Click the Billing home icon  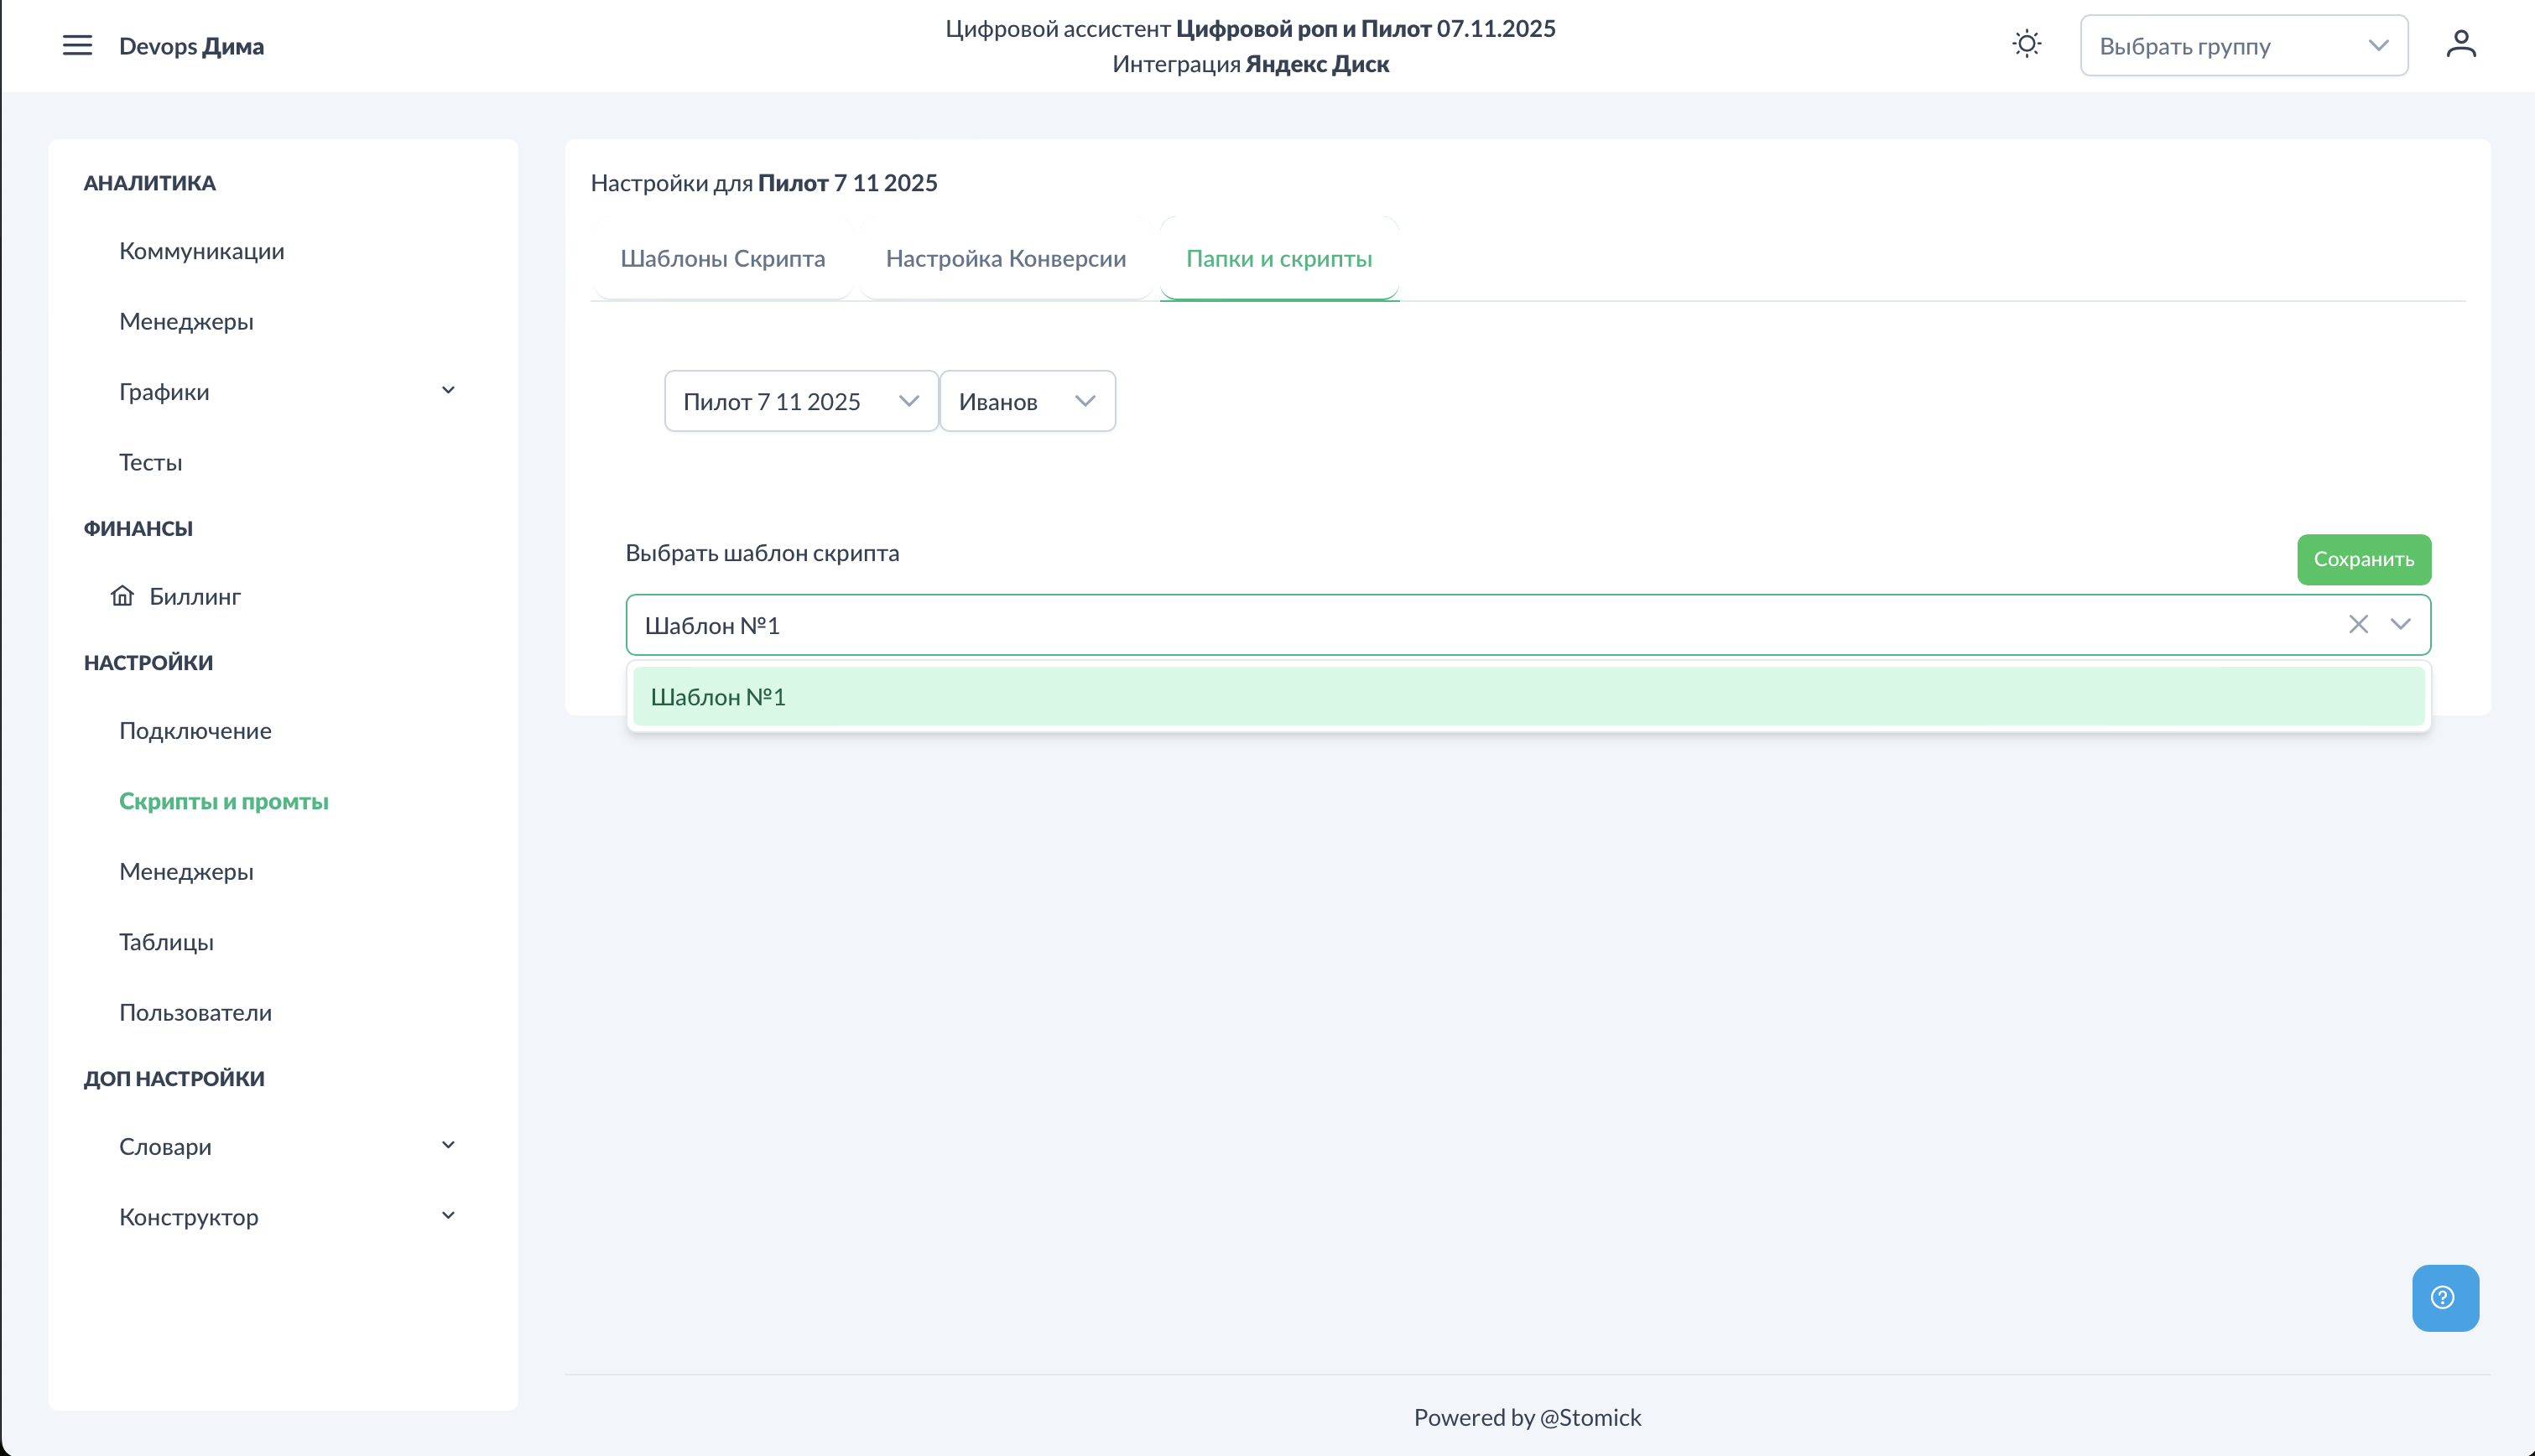(x=122, y=596)
